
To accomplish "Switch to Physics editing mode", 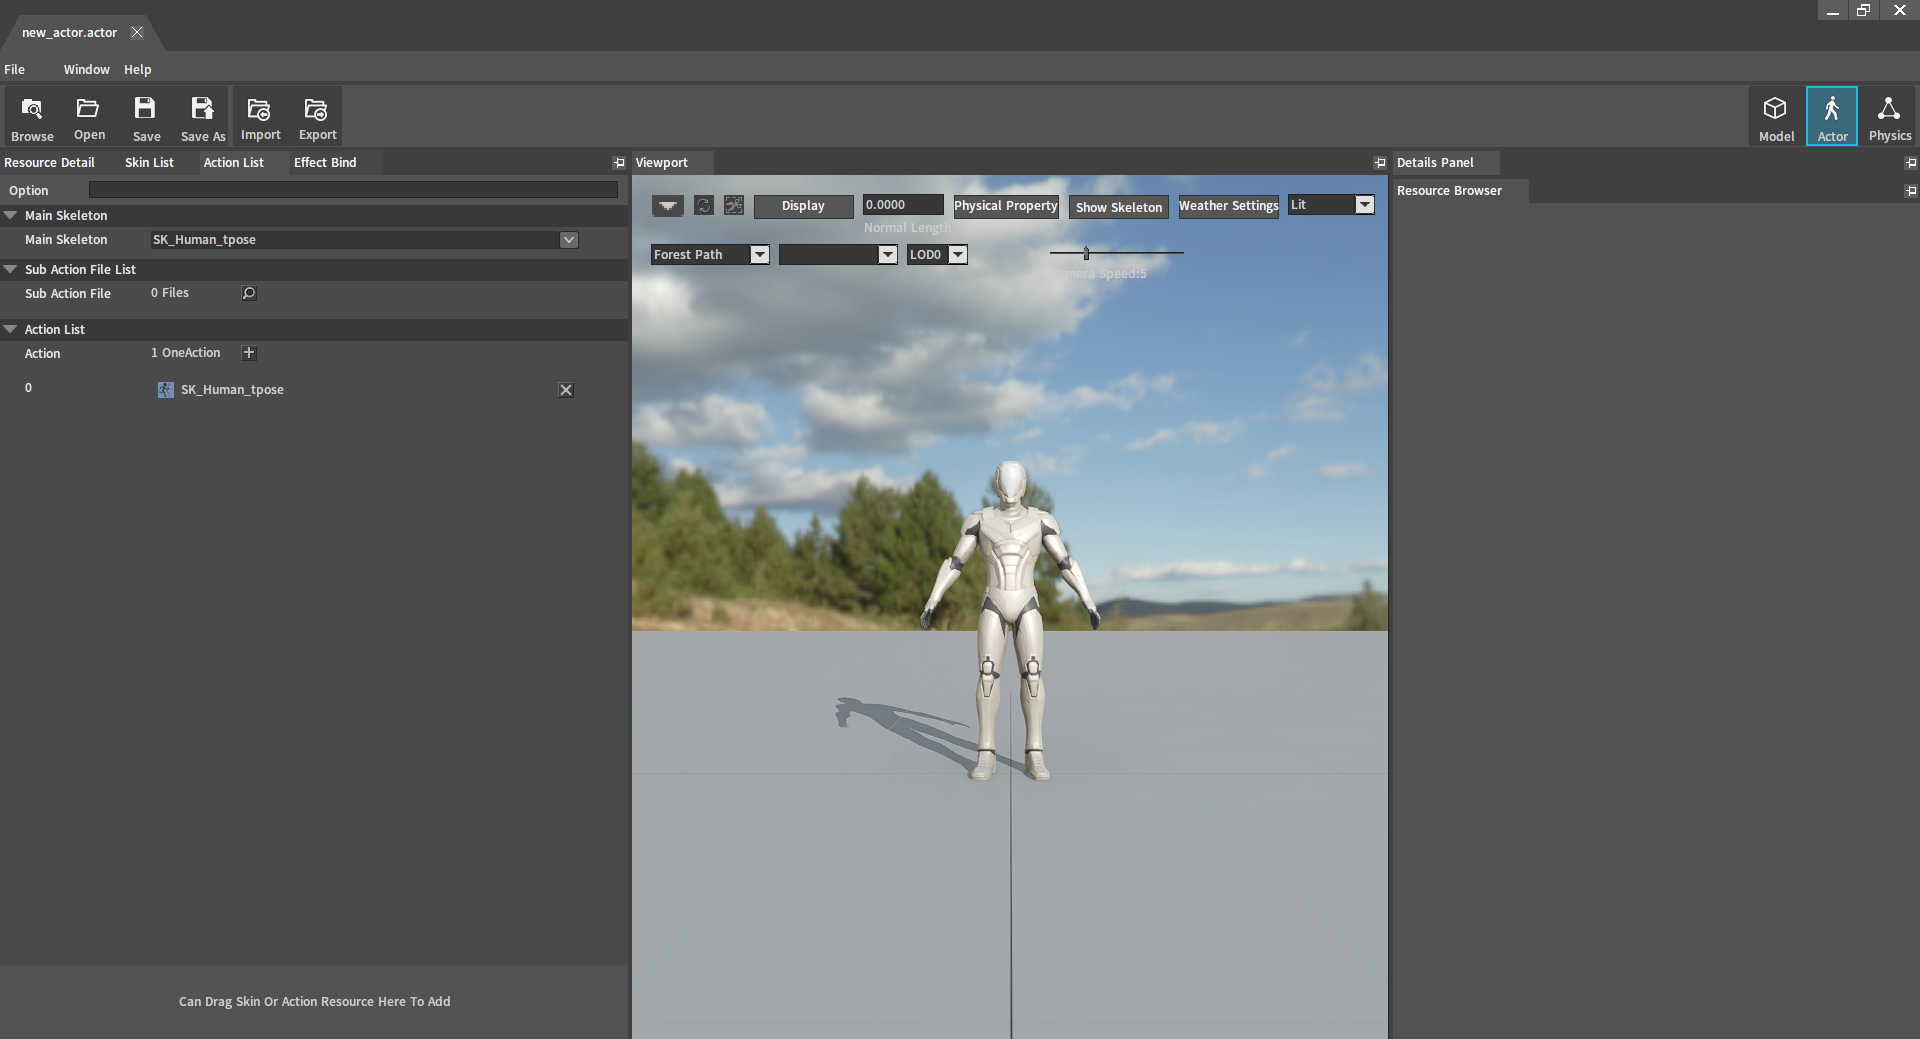I will [x=1889, y=117].
